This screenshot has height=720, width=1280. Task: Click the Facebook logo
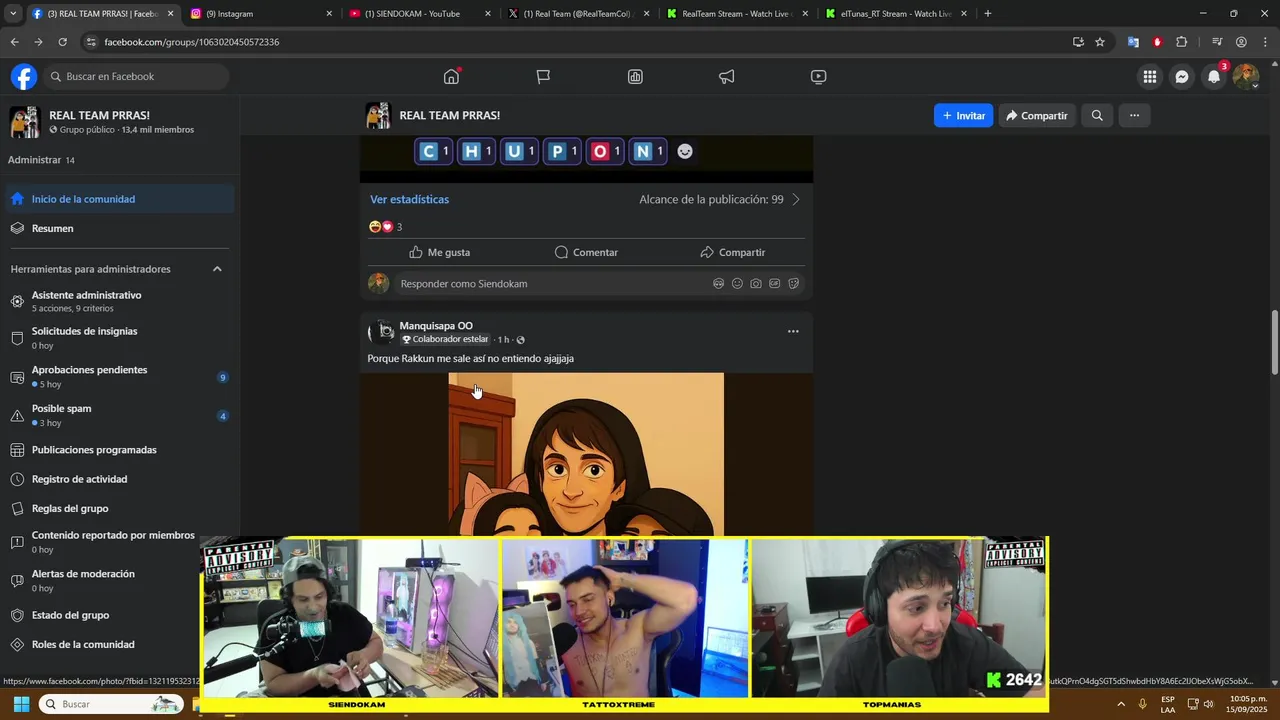click(x=24, y=76)
